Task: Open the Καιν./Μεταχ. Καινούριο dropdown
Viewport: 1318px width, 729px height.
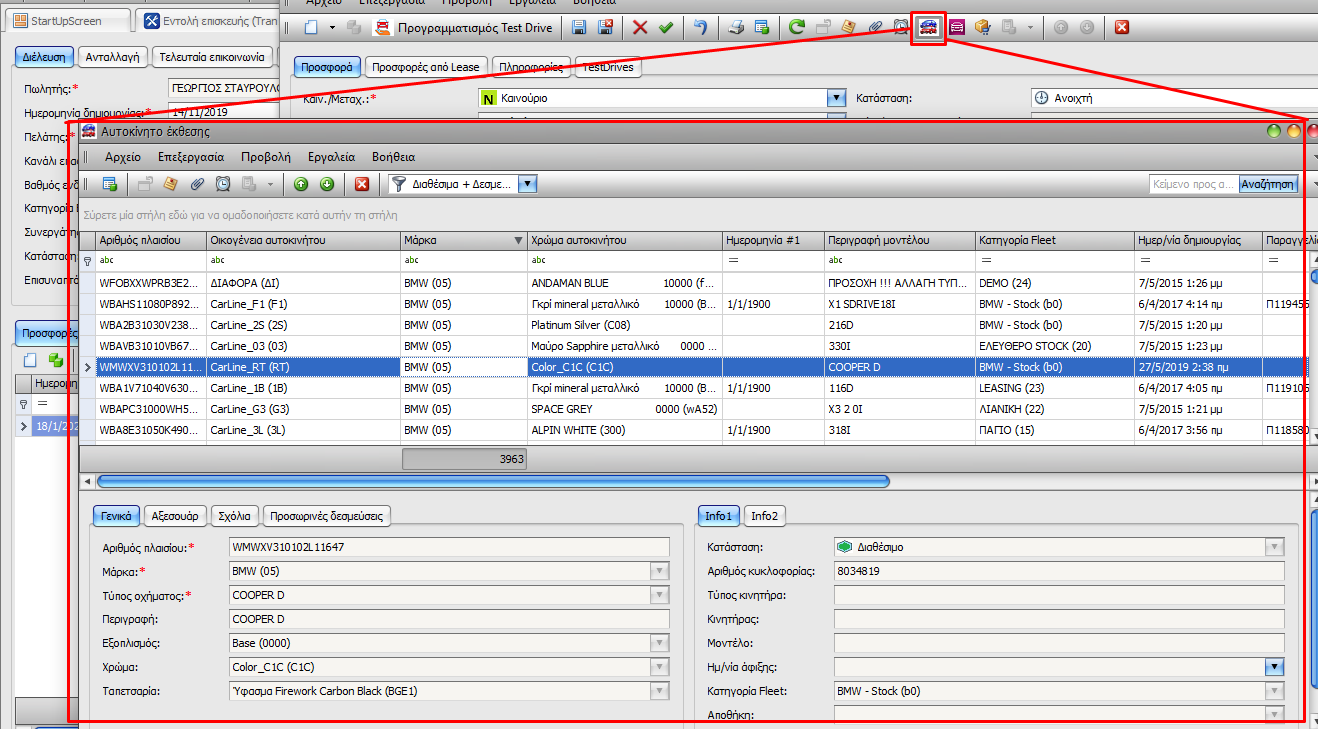Action: tap(837, 98)
